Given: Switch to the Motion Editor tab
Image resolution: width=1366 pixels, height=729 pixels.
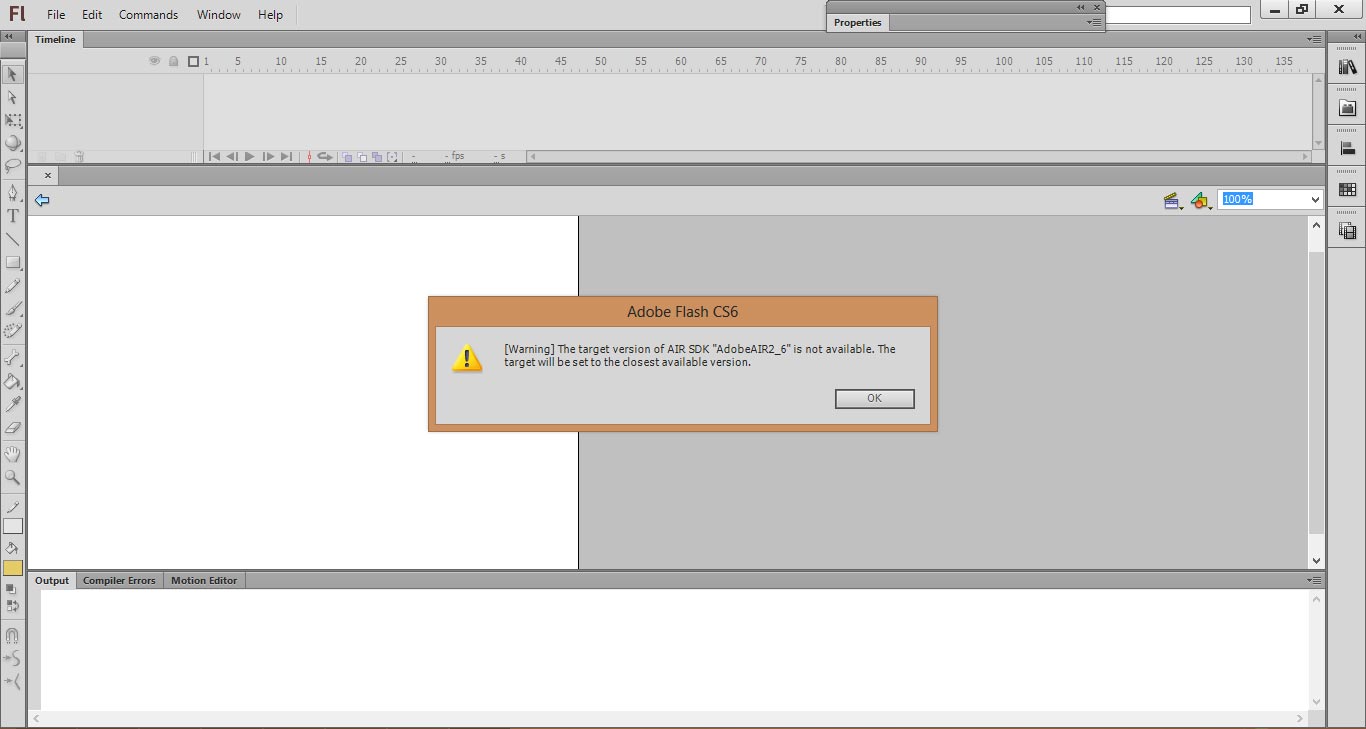Looking at the screenshot, I should [x=204, y=580].
